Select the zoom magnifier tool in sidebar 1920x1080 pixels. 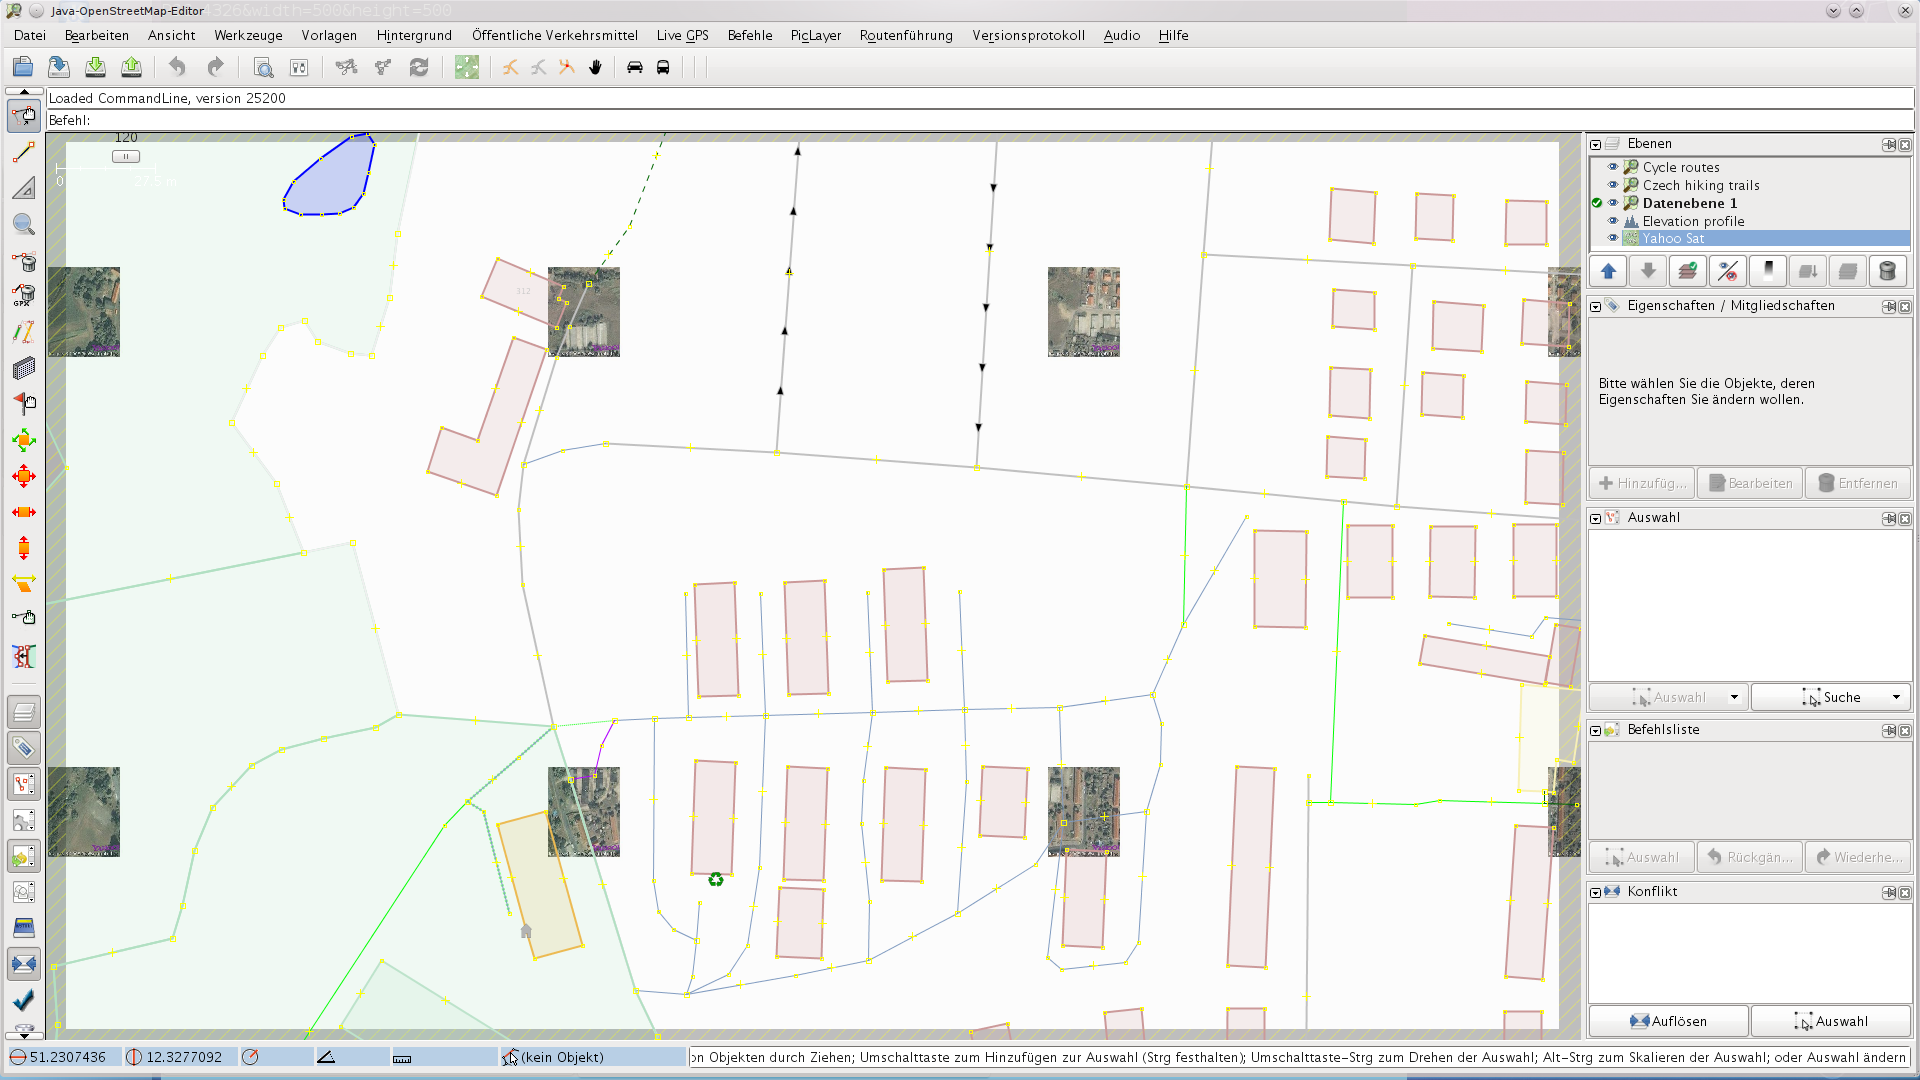[x=24, y=224]
